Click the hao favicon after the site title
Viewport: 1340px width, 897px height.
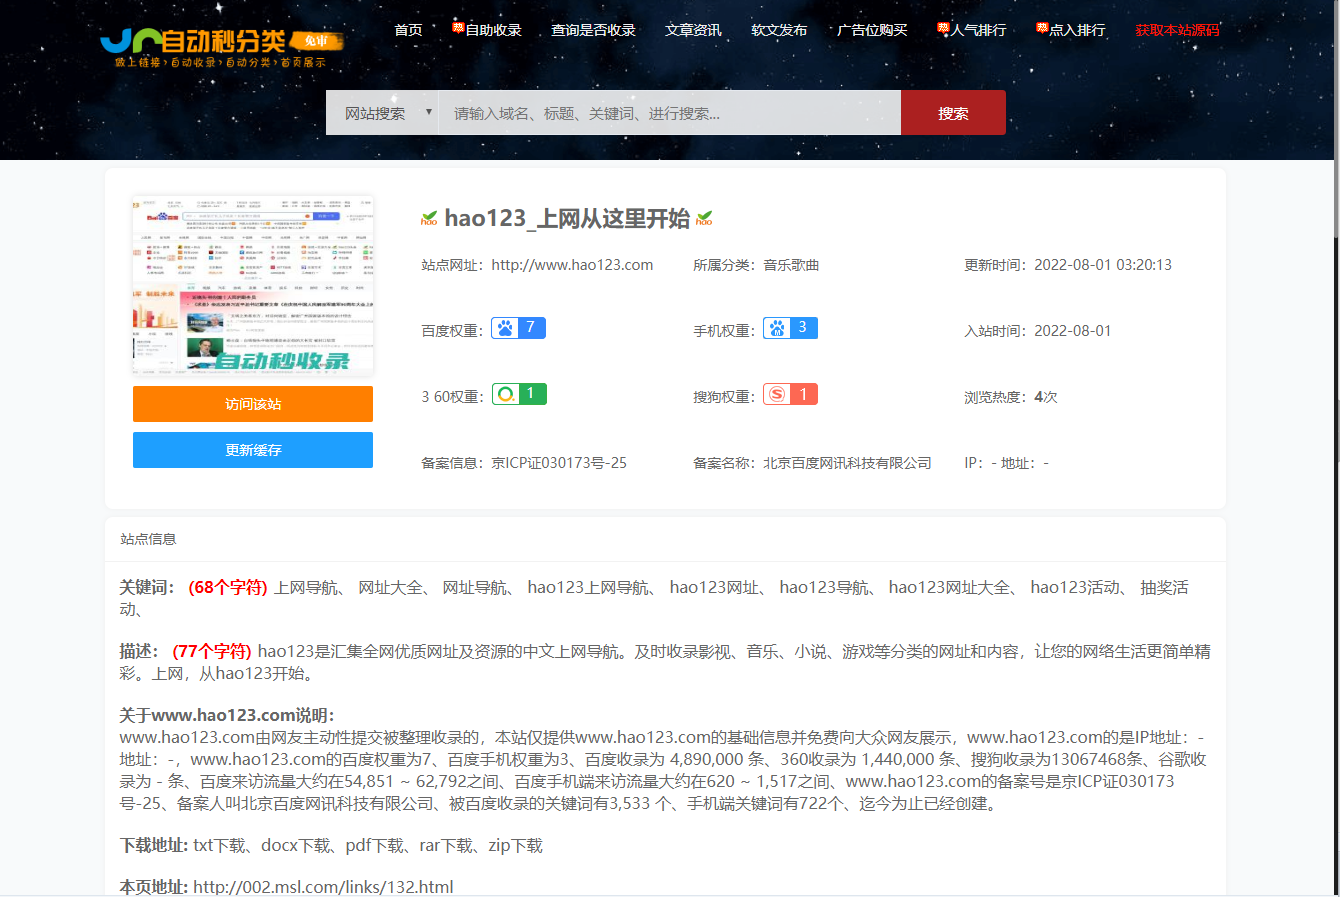point(704,218)
